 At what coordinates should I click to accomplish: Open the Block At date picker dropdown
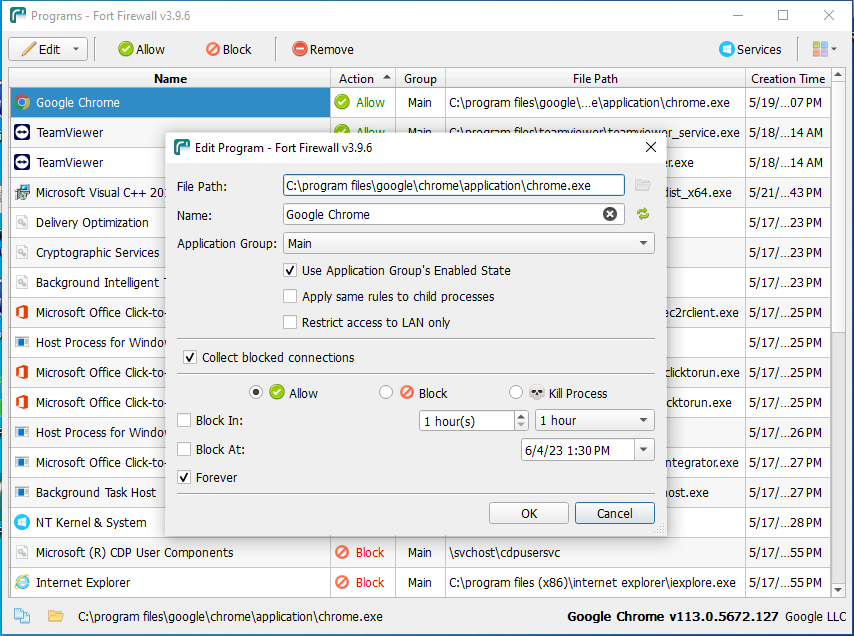pyautogui.click(x=643, y=450)
